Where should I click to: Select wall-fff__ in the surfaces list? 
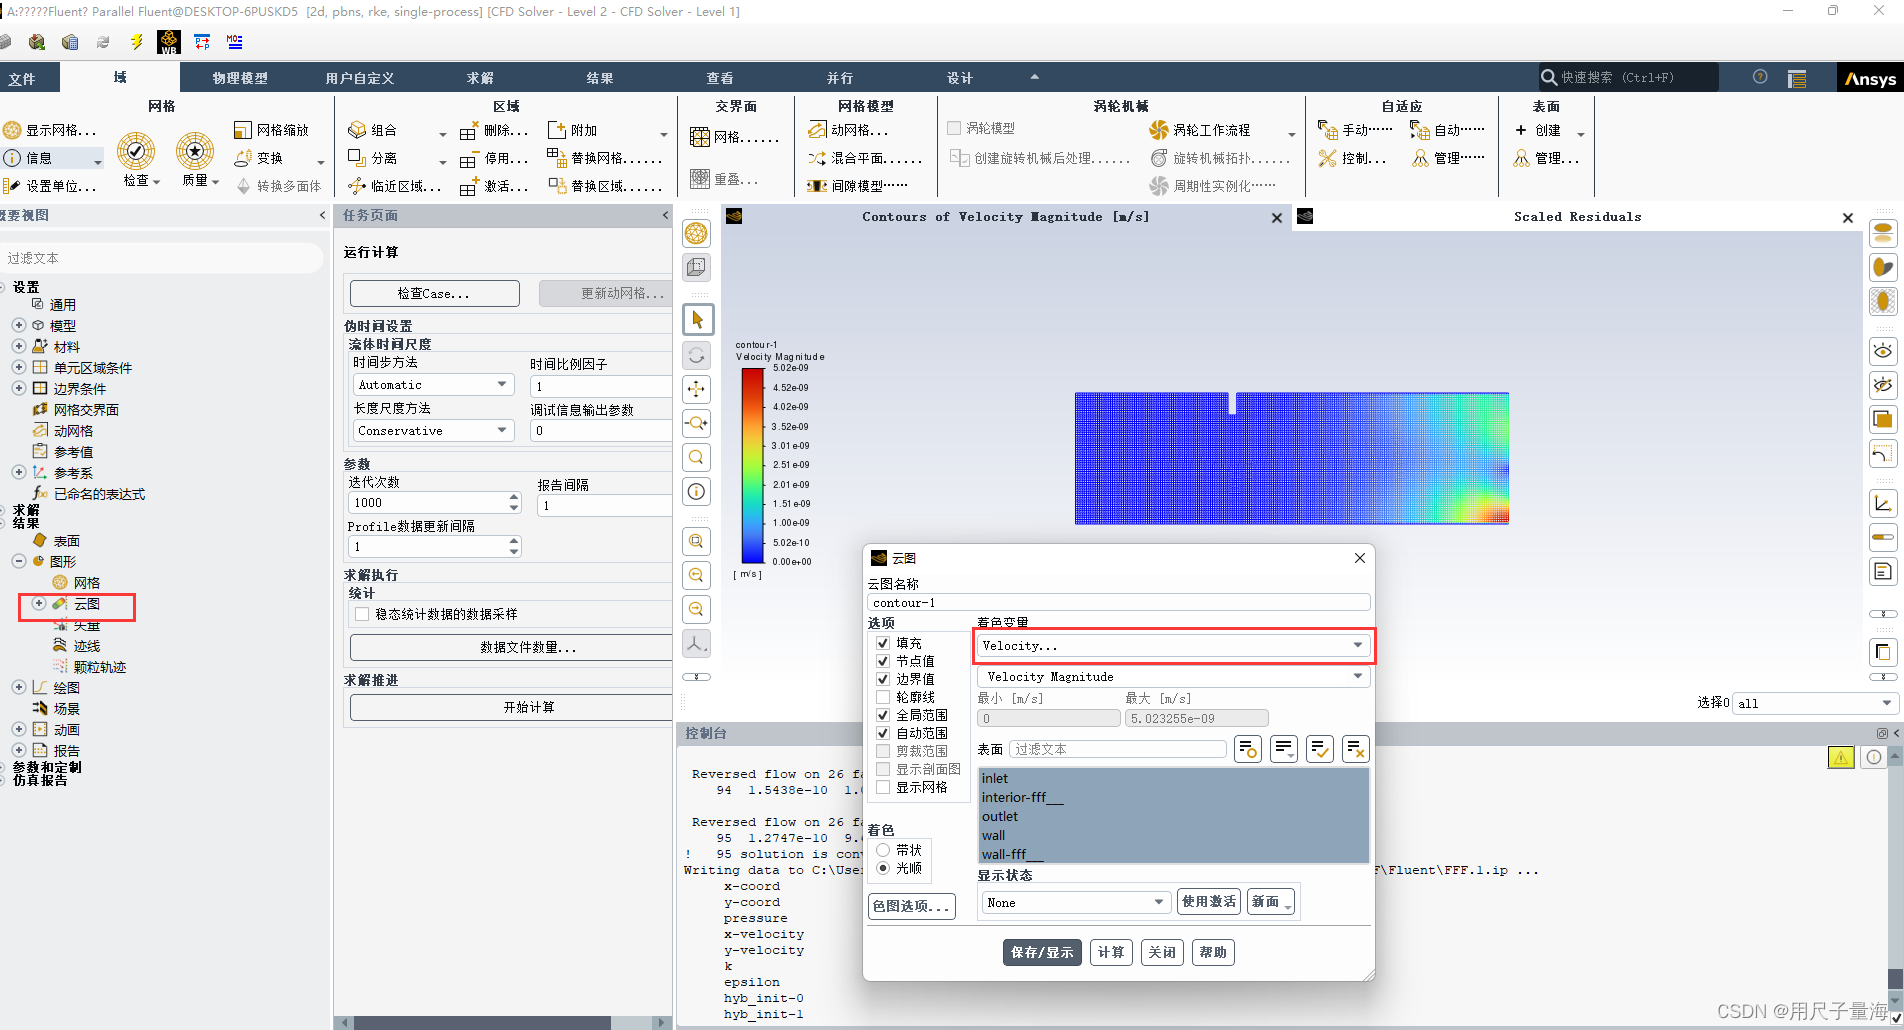tap(1173, 854)
